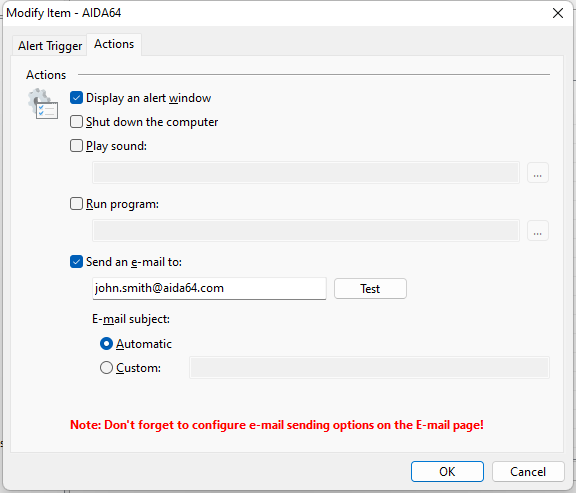Select the Automatic e-mail subject option
The height and width of the screenshot is (493, 576).
click(x=106, y=344)
